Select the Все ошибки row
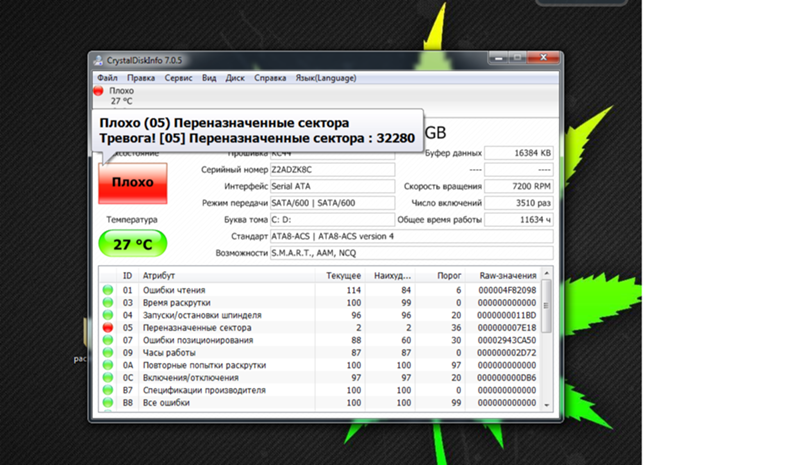Screen dimensions: 800x465 [320, 402]
